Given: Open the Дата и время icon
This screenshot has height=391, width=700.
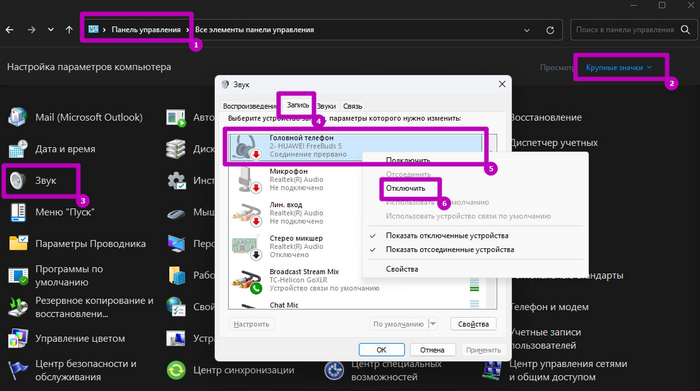Looking at the screenshot, I should click(17, 149).
